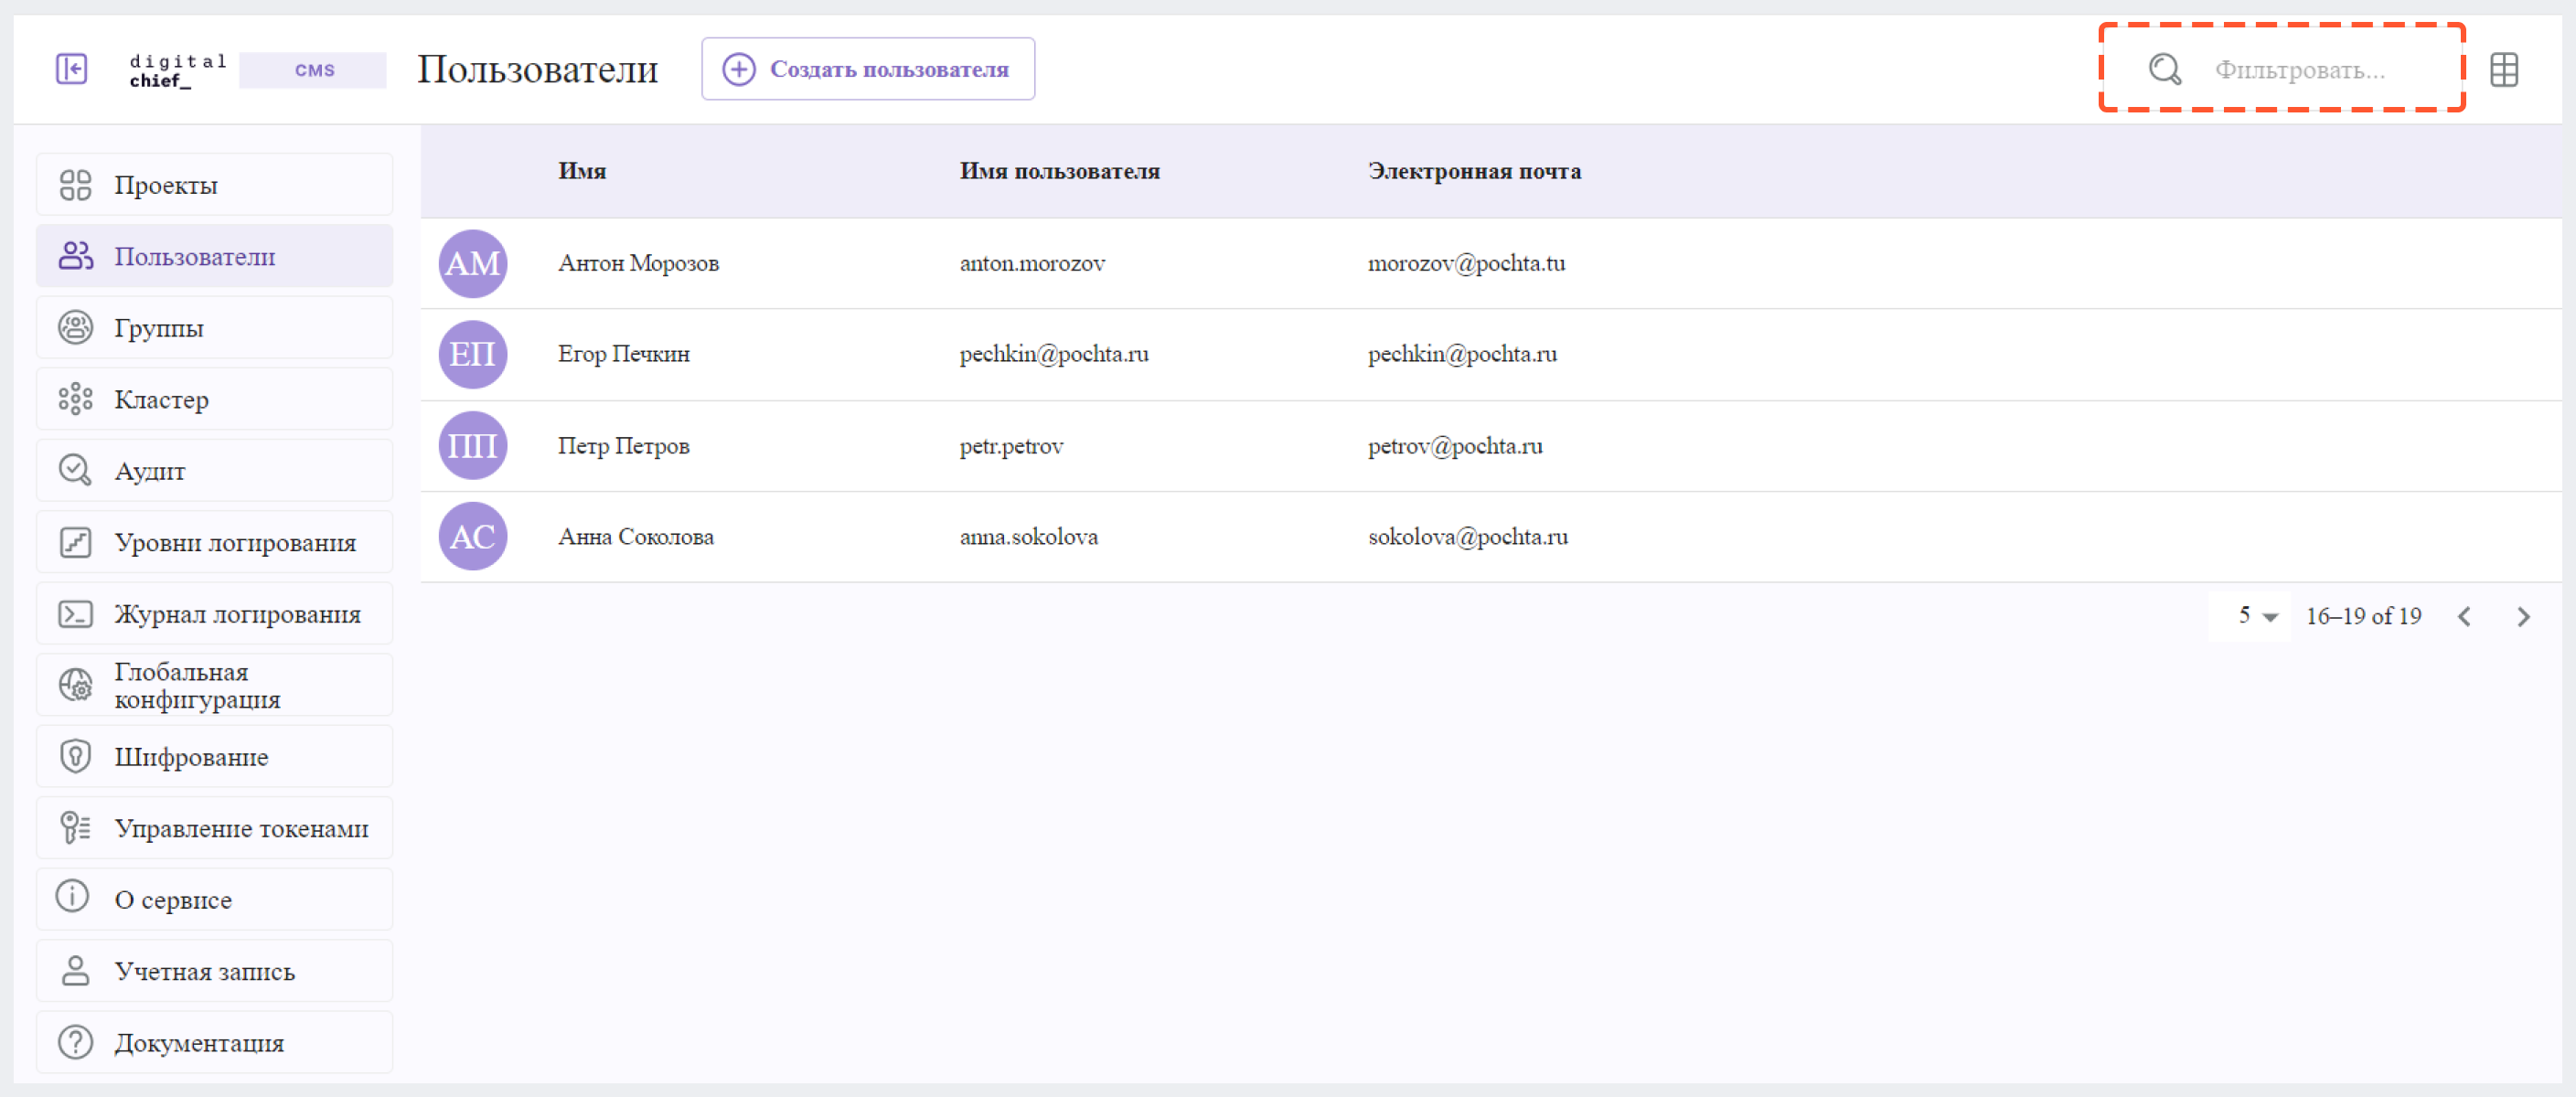Open Учетная запись page

click(x=215, y=971)
